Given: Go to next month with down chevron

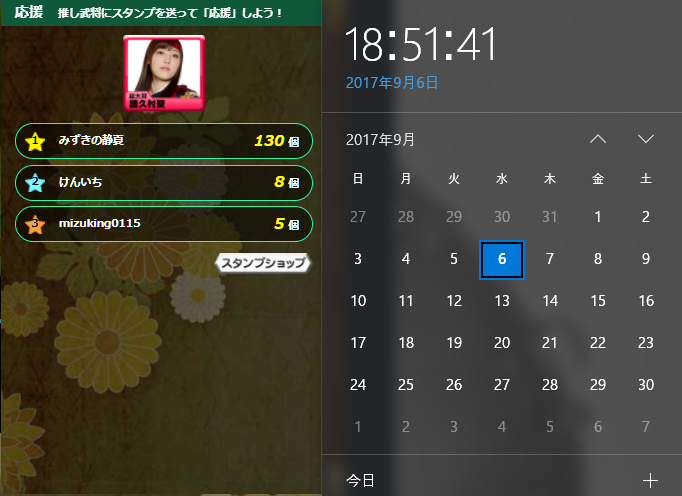Looking at the screenshot, I should pyautogui.click(x=645, y=139).
